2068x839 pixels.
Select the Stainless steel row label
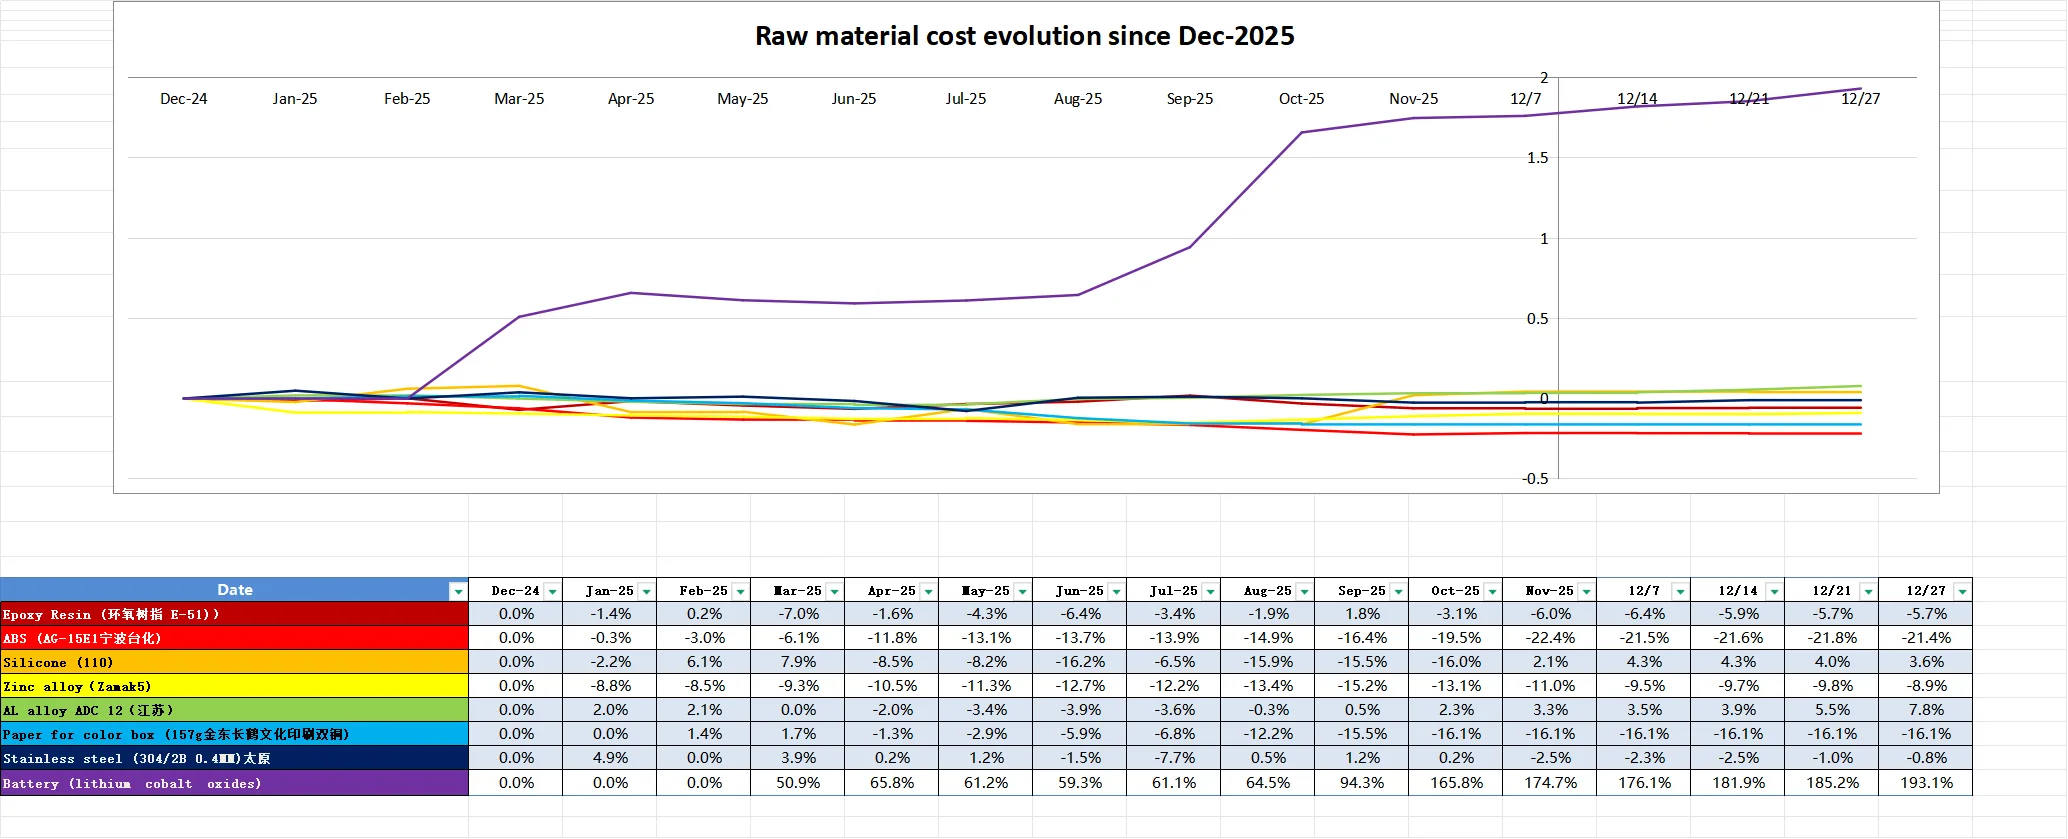tap(234, 758)
